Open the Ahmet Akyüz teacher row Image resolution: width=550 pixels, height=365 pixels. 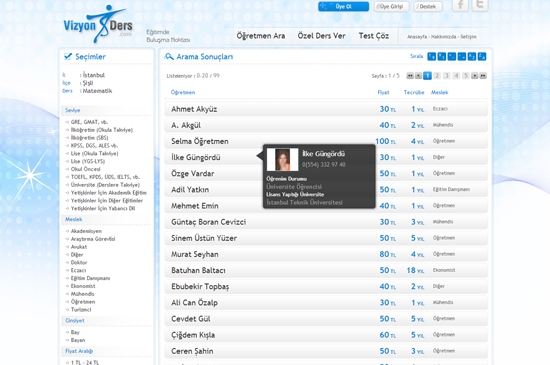(326, 109)
